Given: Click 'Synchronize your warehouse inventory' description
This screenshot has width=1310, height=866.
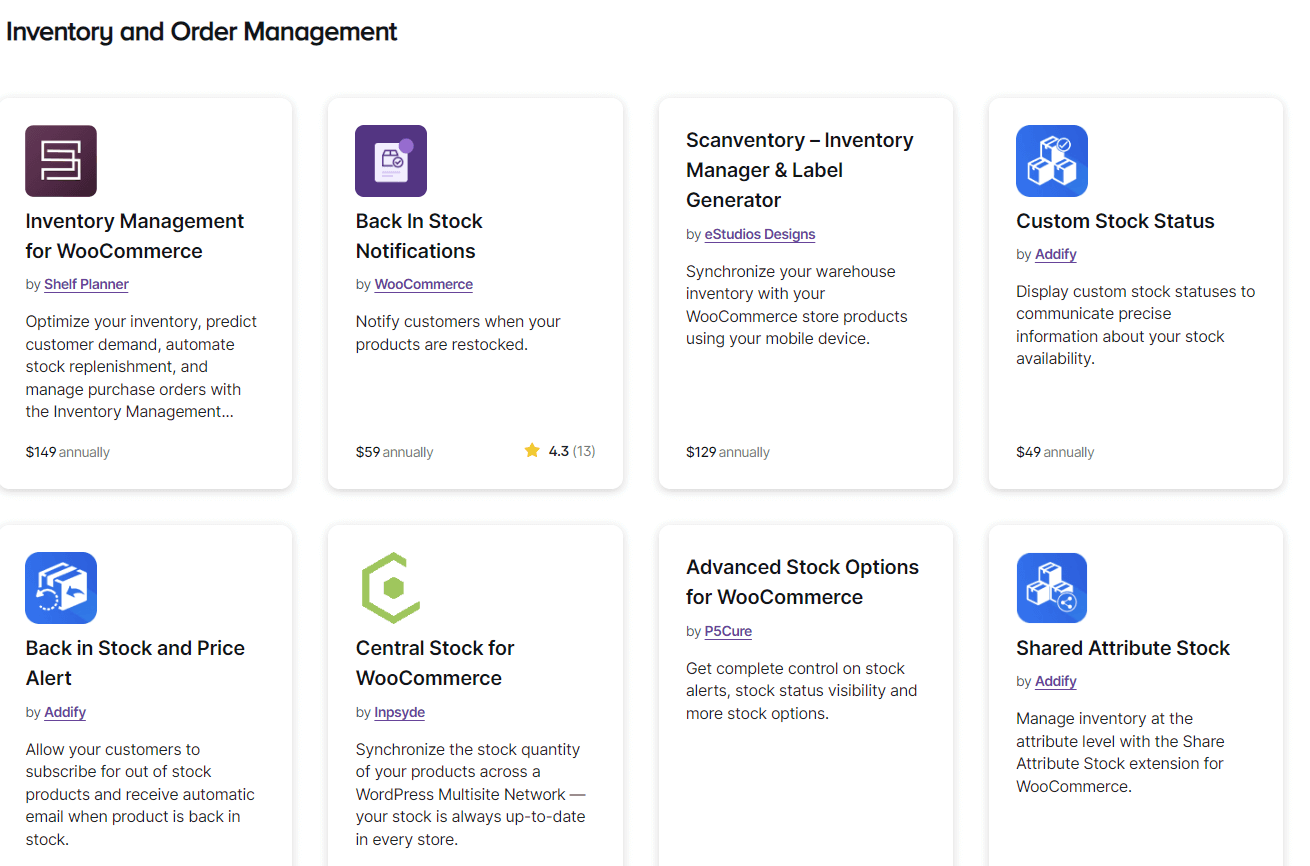Looking at the screenshot, I should pyautogui.click(x=797, y=305).
